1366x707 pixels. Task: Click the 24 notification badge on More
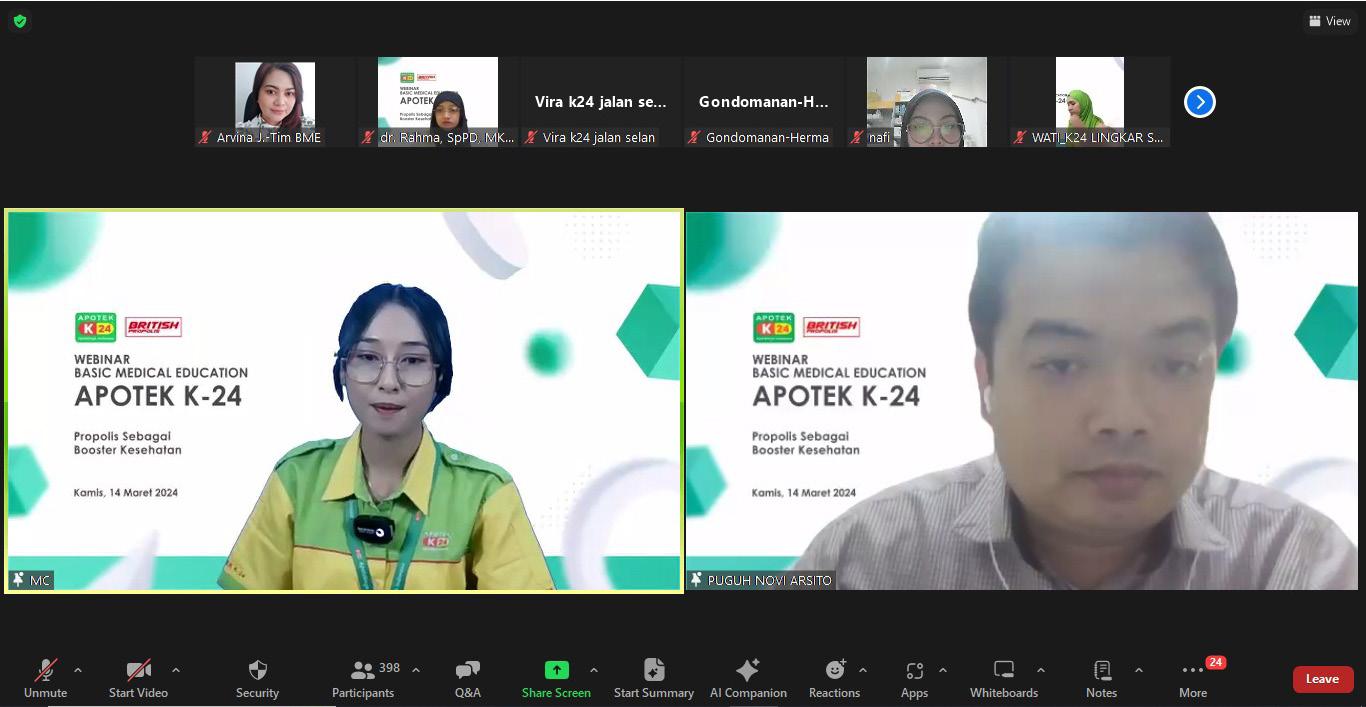point(1215,662)
